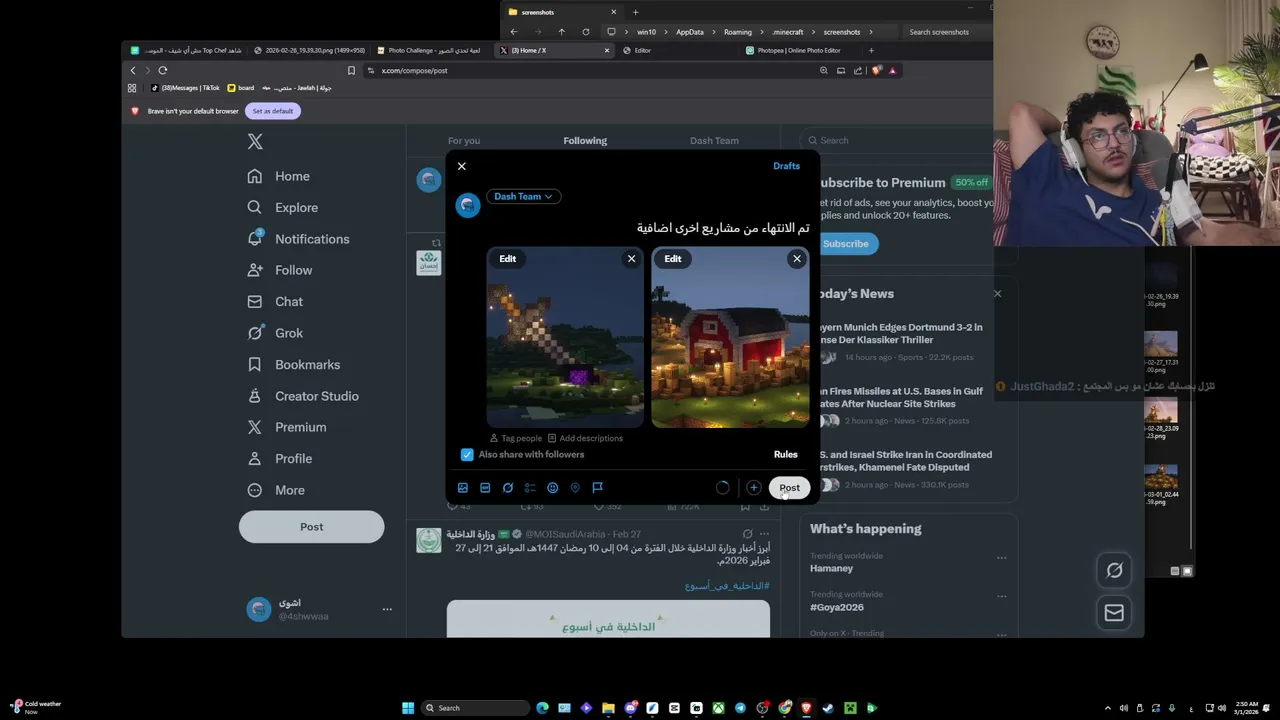Click the floating Grok button at bottom right
The height and width of the screenshot is (720, 1280).
click(1114, 570)
